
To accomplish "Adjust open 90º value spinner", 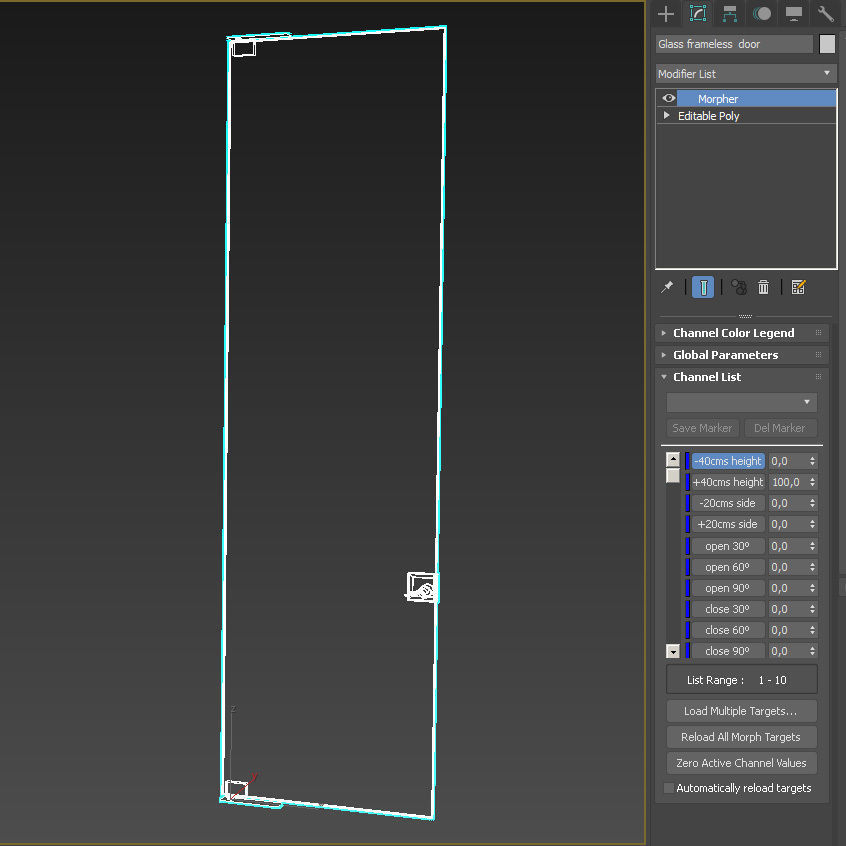I will (812, 588).
